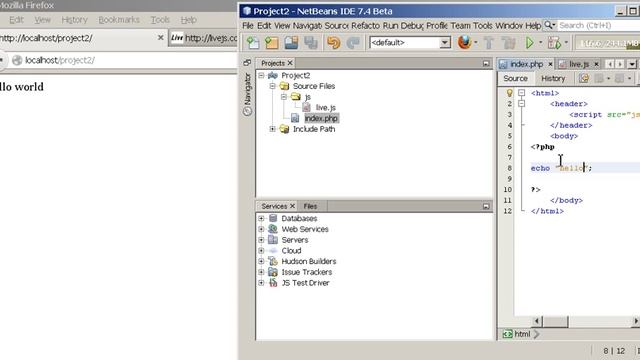Click the Clean and Build icon
The width and height of the screenshot is (640, 360).
point(508,42)
